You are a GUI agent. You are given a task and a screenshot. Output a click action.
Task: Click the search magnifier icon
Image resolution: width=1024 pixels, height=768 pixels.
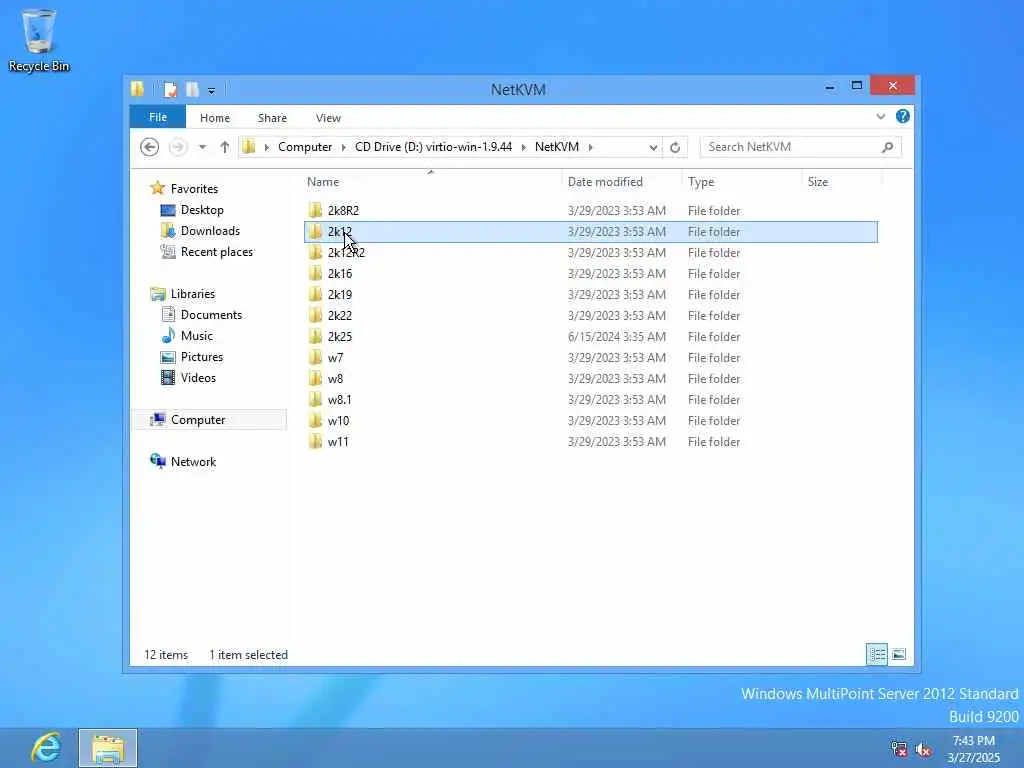(x=888, y=147)
